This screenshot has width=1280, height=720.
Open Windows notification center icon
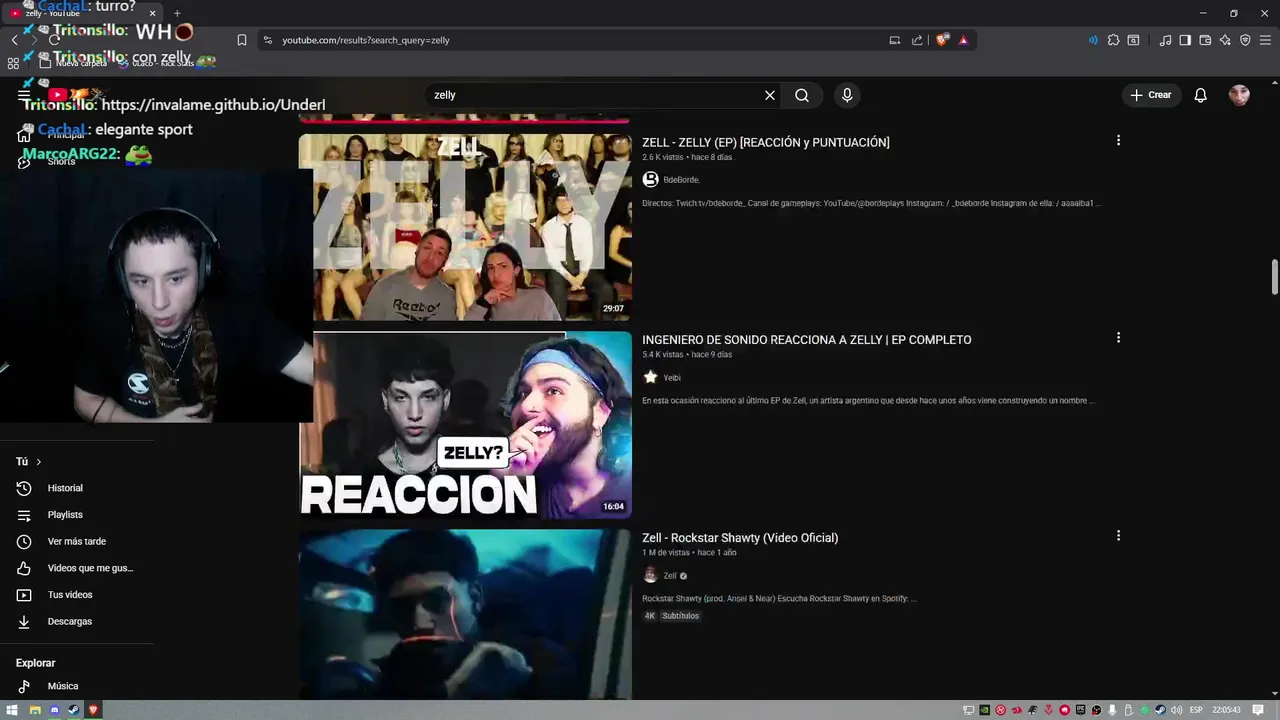[1258, 710]
